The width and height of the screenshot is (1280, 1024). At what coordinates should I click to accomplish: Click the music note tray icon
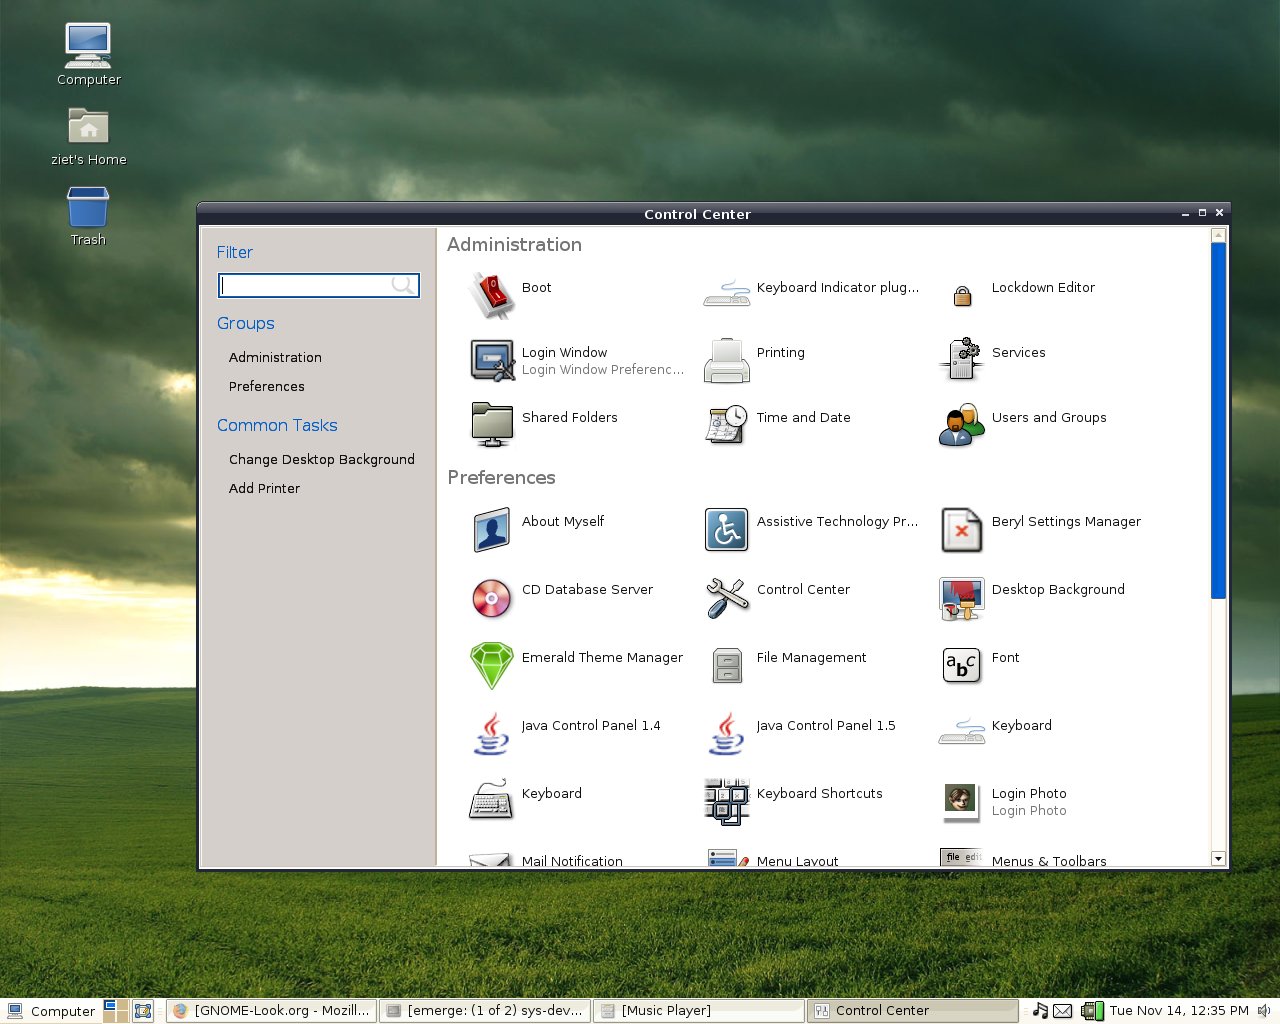point(1040,1011)
